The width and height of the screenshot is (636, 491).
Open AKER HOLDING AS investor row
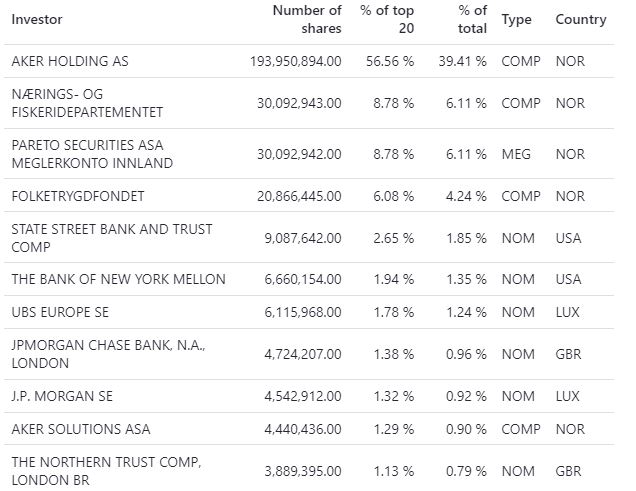pyautogui.click(x=70, y=61)
